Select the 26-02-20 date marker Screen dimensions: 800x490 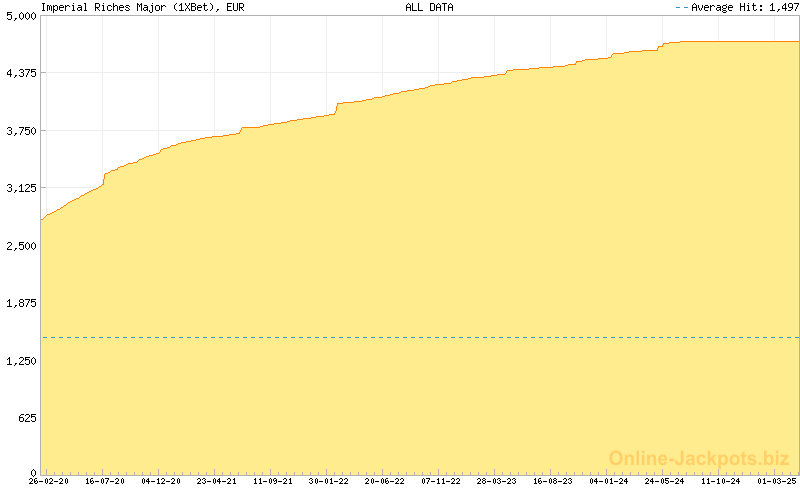(x=49, y=481)
